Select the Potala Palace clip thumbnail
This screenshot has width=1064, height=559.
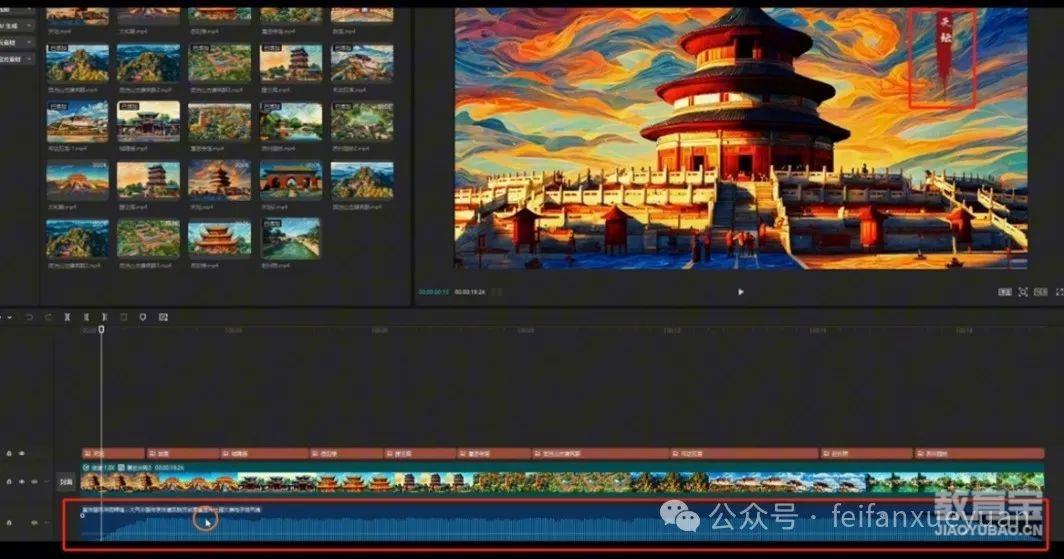(77, 121)
